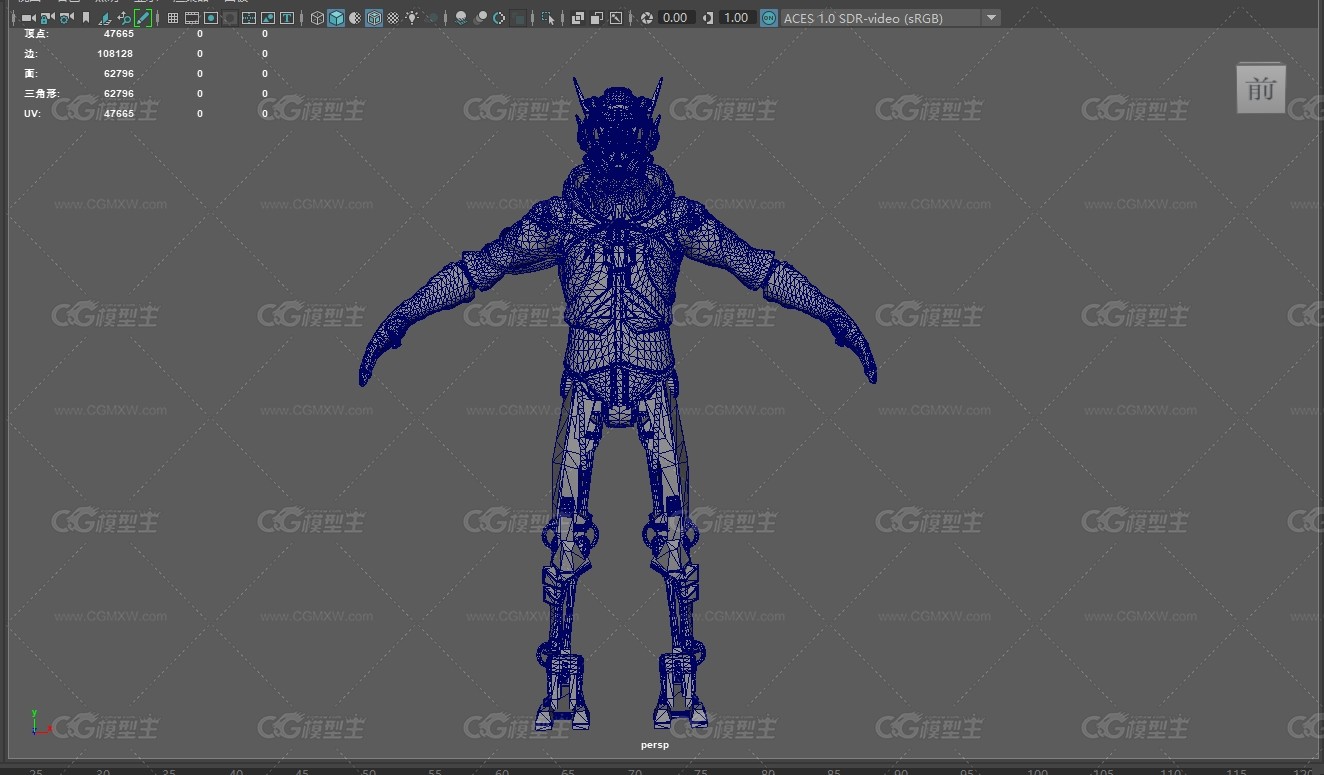Enable the 2D Pan/Zoom icon

(124, 18)
